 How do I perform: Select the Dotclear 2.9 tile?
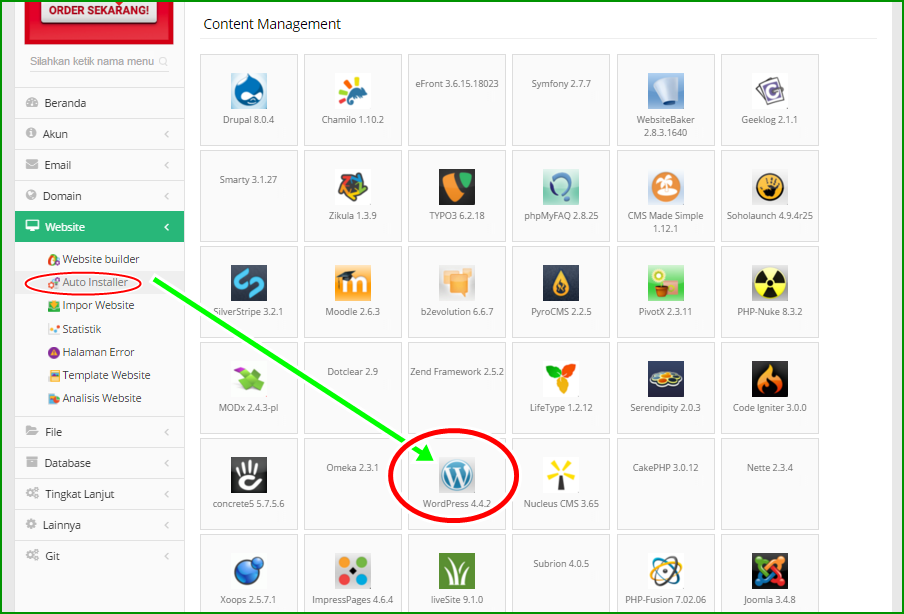pos(352,387)
